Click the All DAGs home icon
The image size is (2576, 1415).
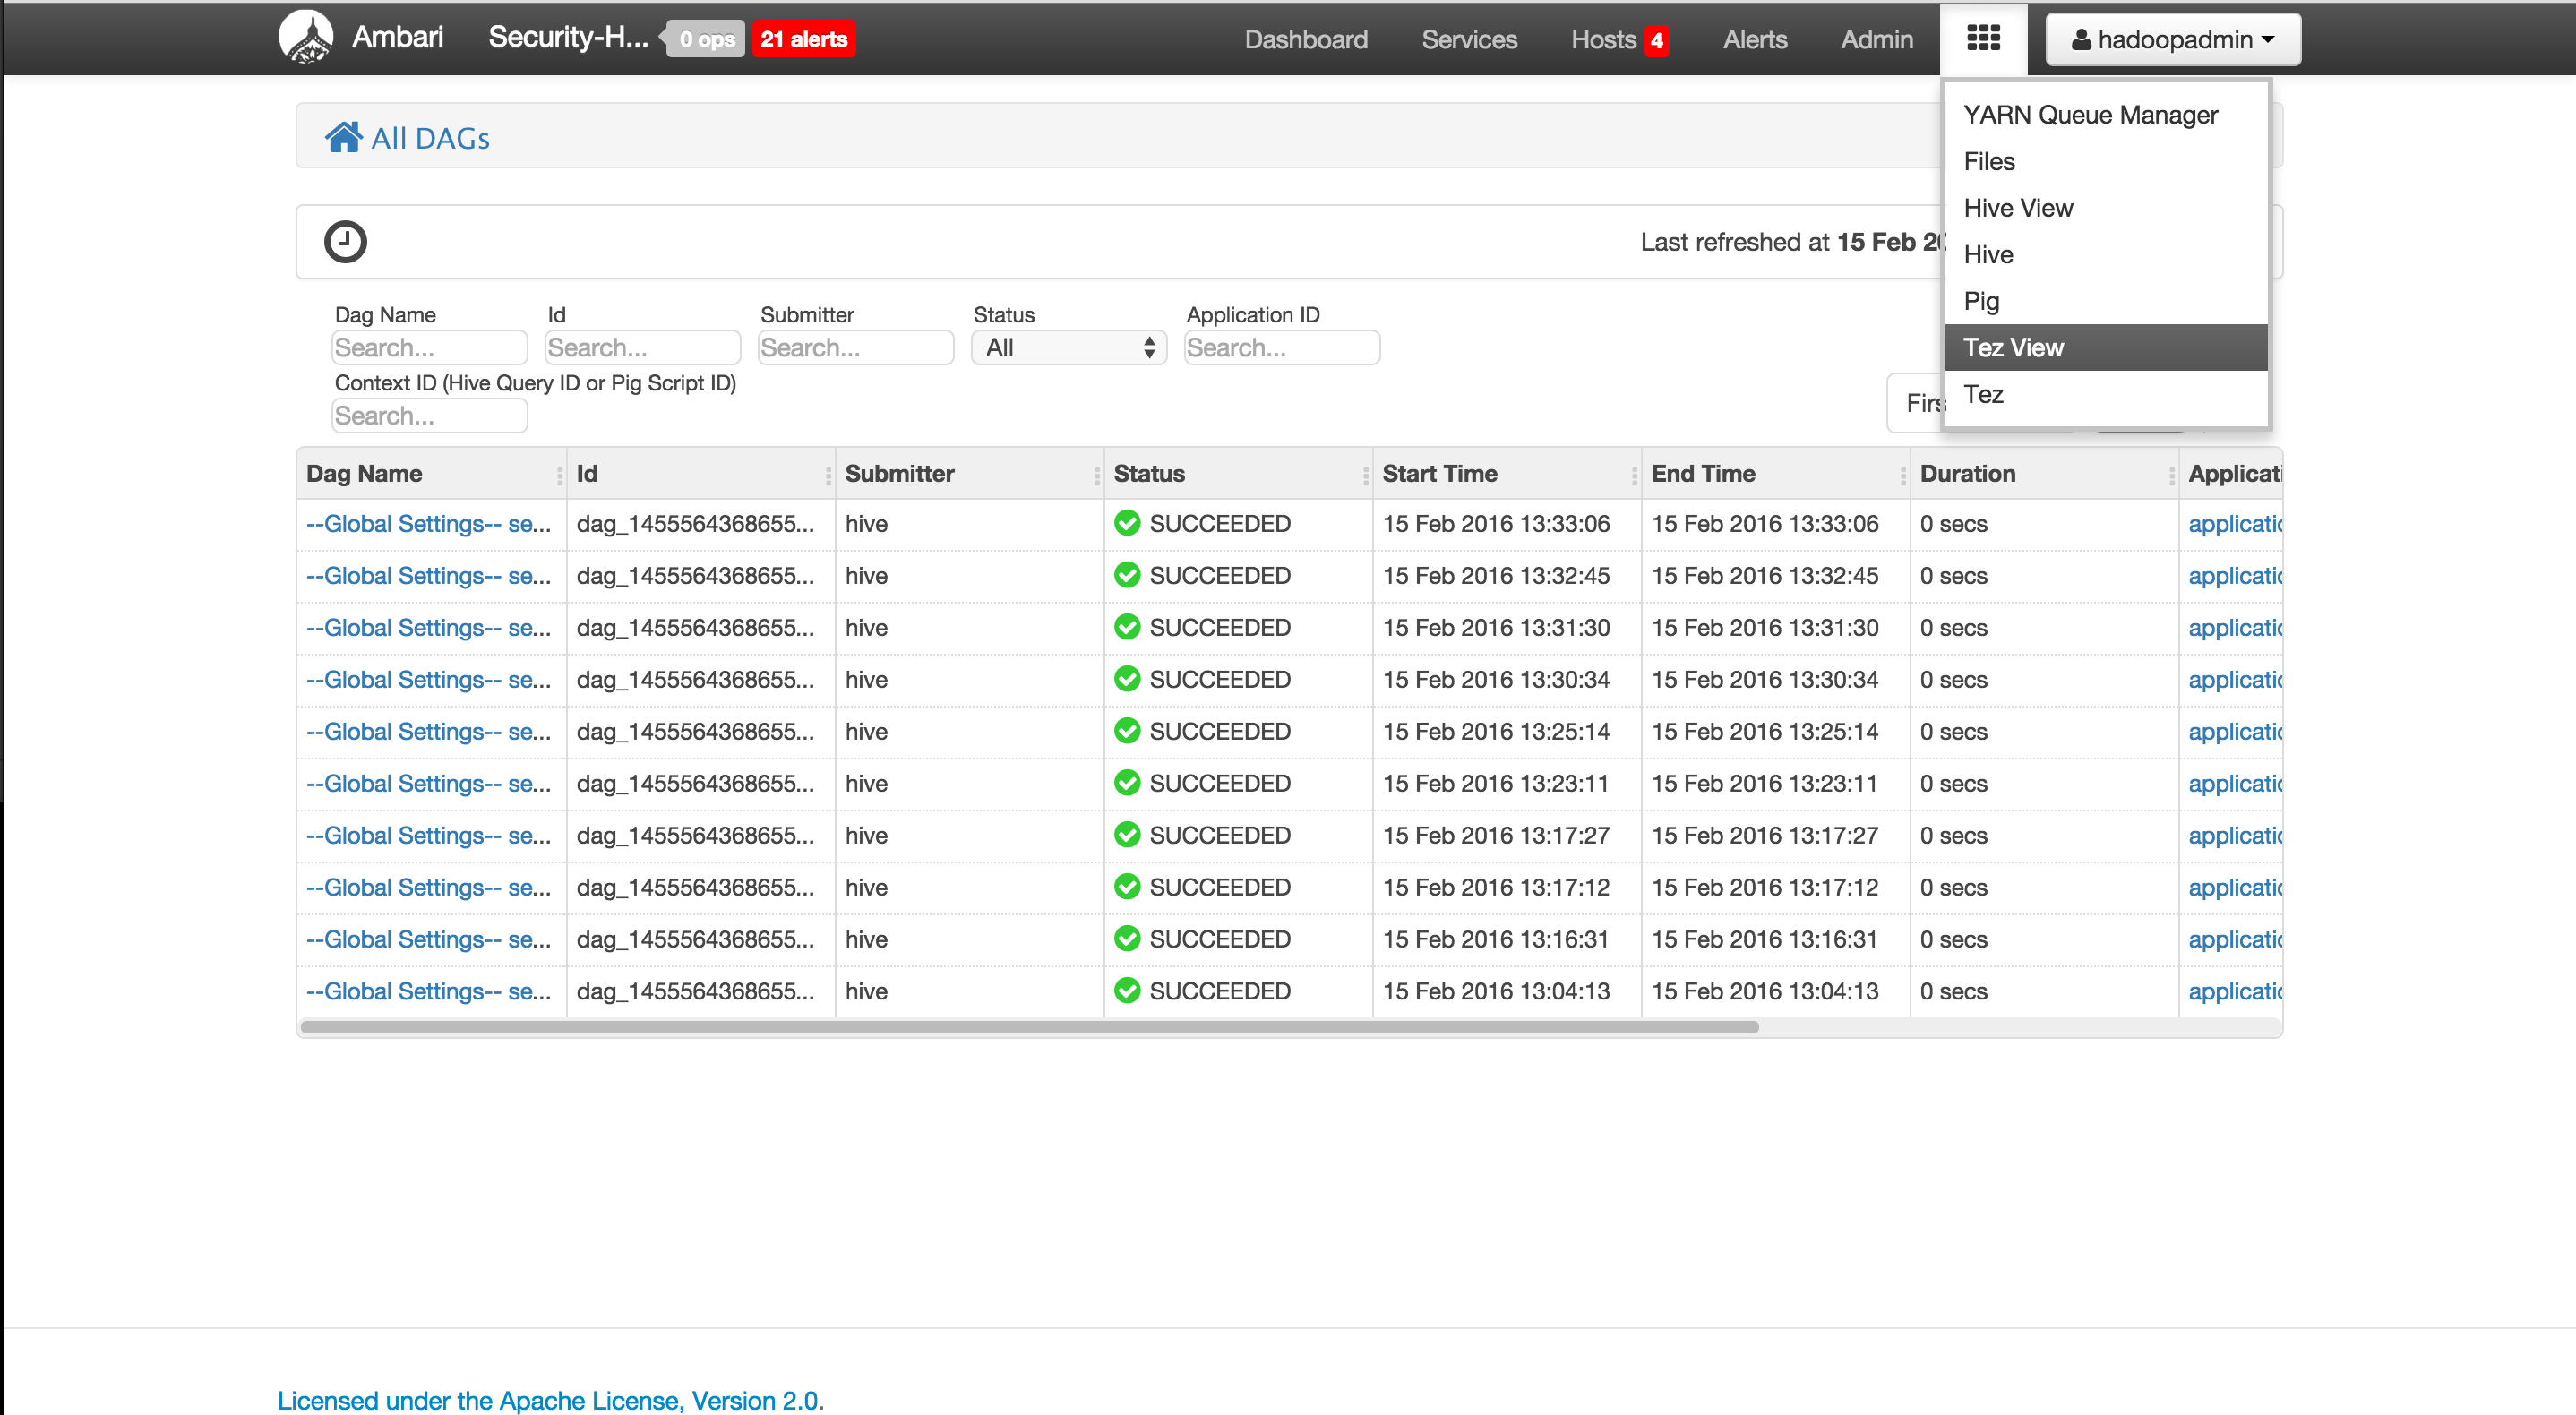[343, 137]
